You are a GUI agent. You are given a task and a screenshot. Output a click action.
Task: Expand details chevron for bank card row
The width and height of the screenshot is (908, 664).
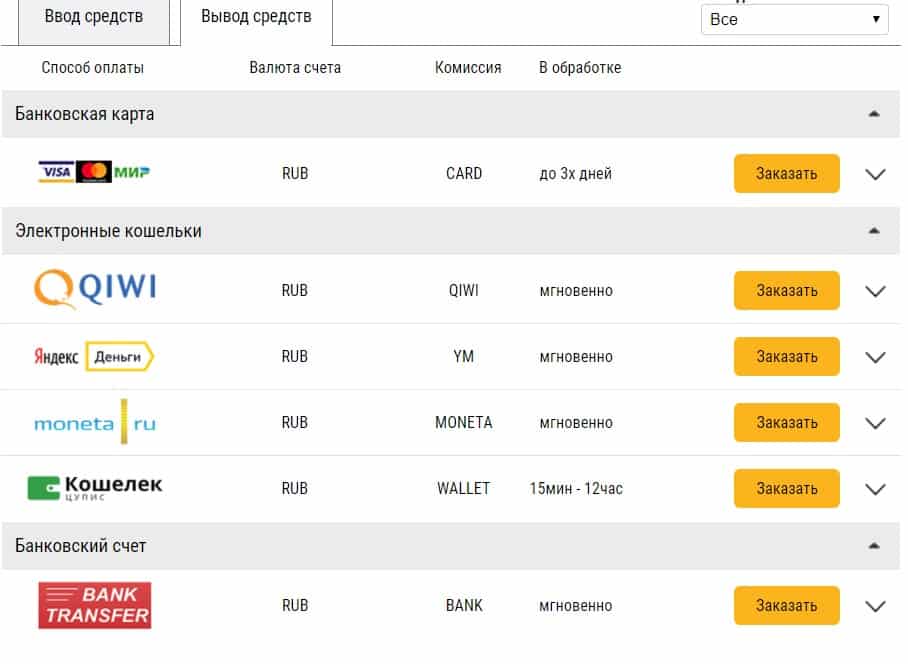(875, 174)
